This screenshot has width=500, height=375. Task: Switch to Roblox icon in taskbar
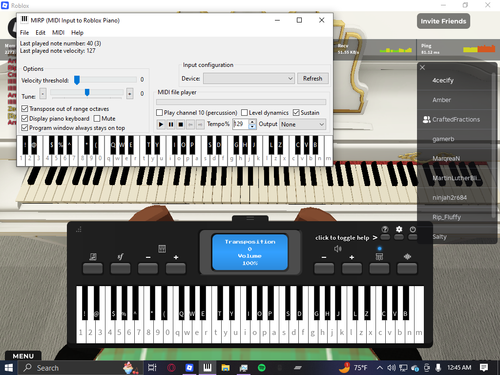point(189,368)
